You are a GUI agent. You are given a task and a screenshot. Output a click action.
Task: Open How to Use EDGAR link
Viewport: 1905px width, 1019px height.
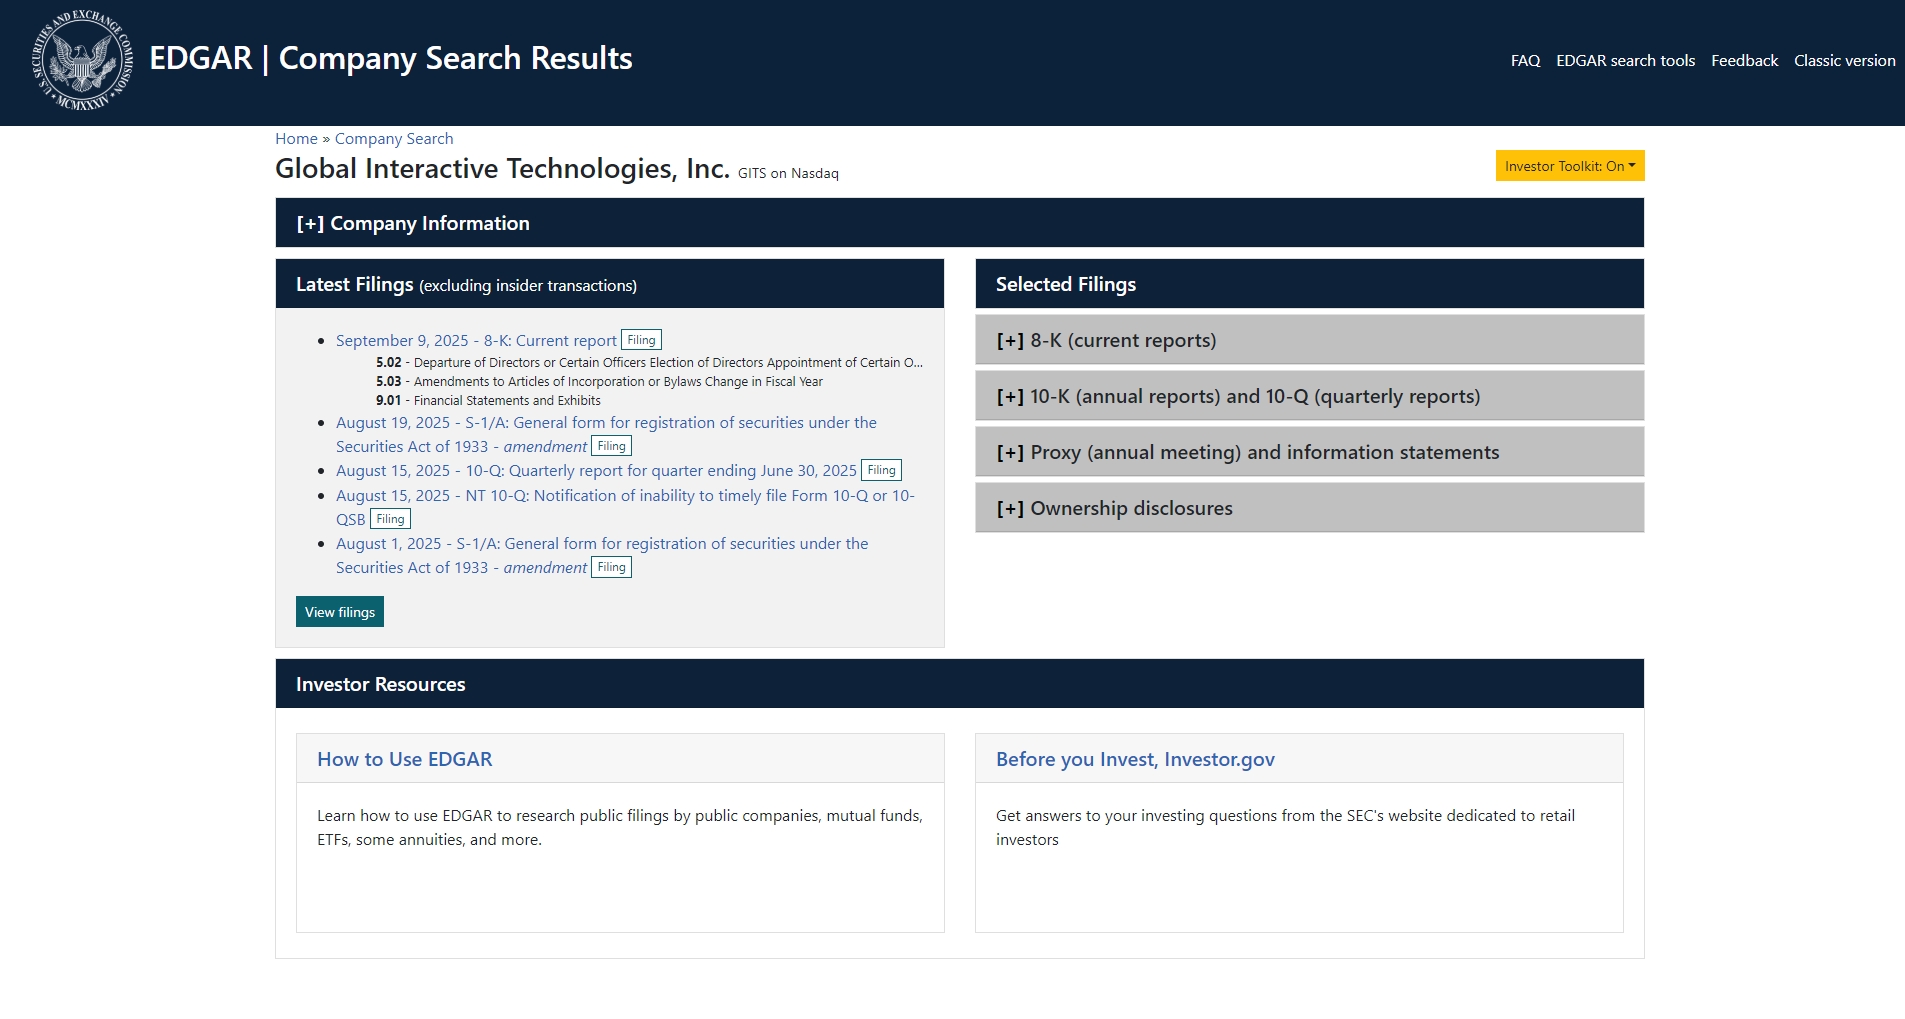pyautogui.click(x=404, y=759)
